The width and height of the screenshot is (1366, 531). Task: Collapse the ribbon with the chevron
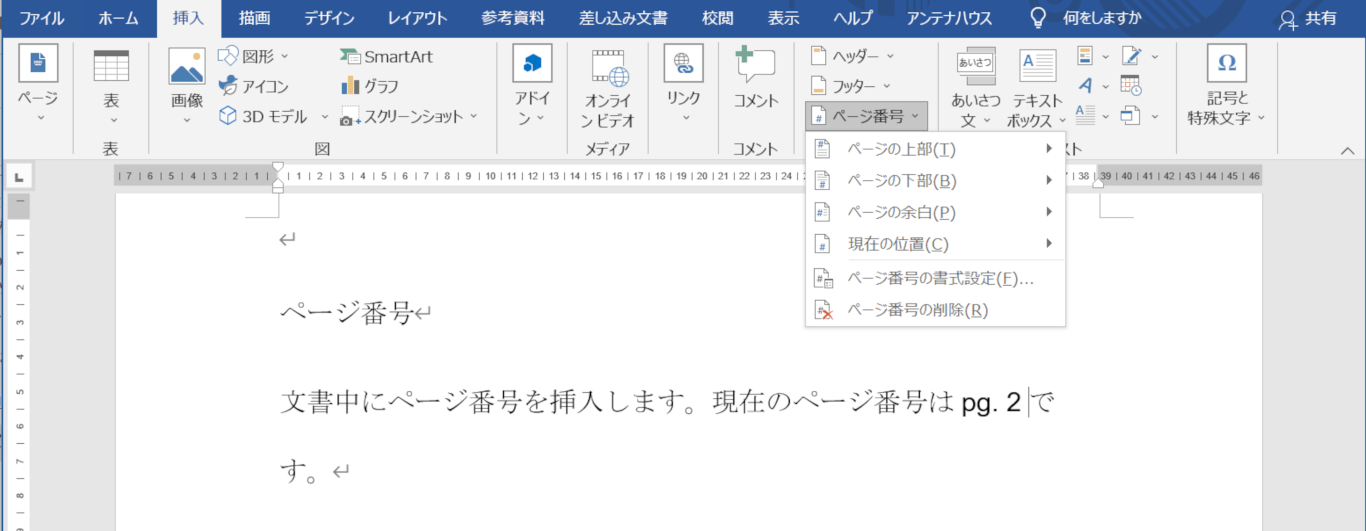tap(1348, 151)
